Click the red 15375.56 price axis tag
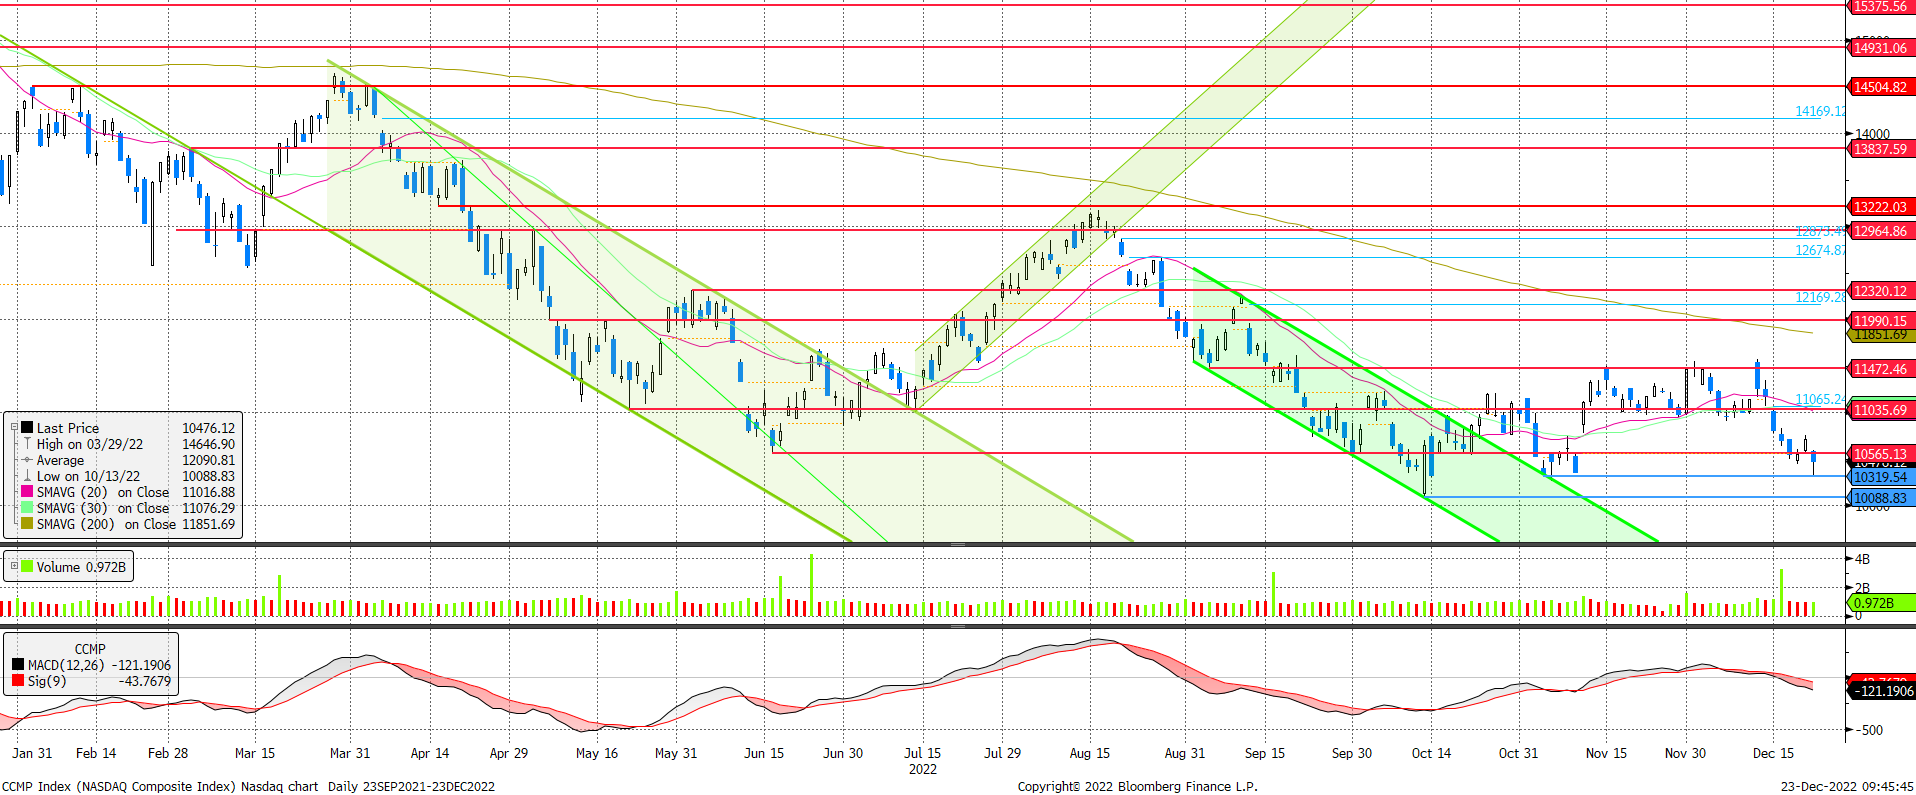 point(1880,6)
